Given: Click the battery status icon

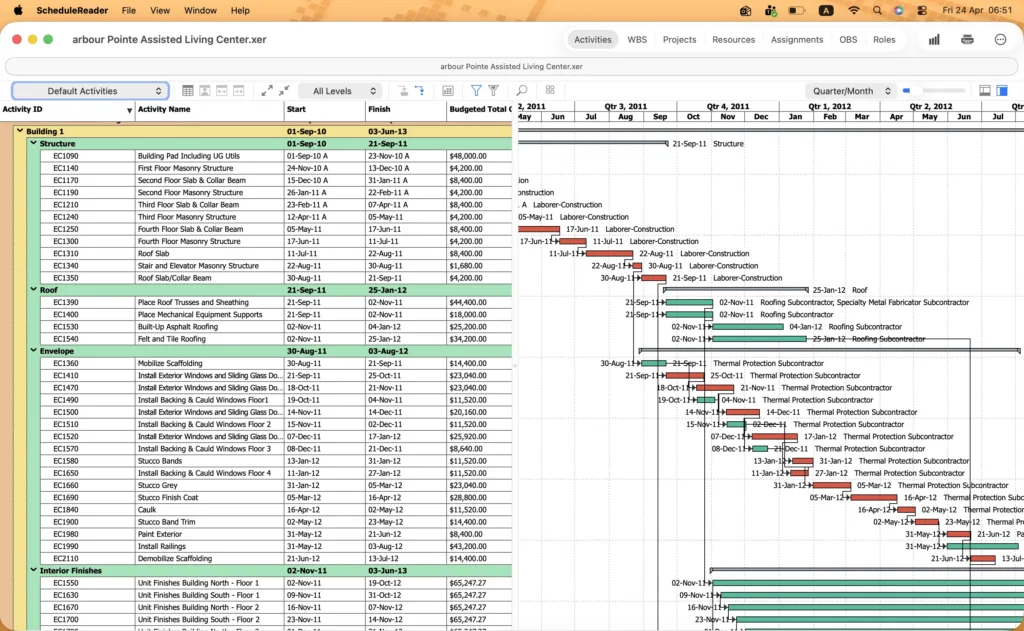Looking at the screenshot, I should click(796, 10).
